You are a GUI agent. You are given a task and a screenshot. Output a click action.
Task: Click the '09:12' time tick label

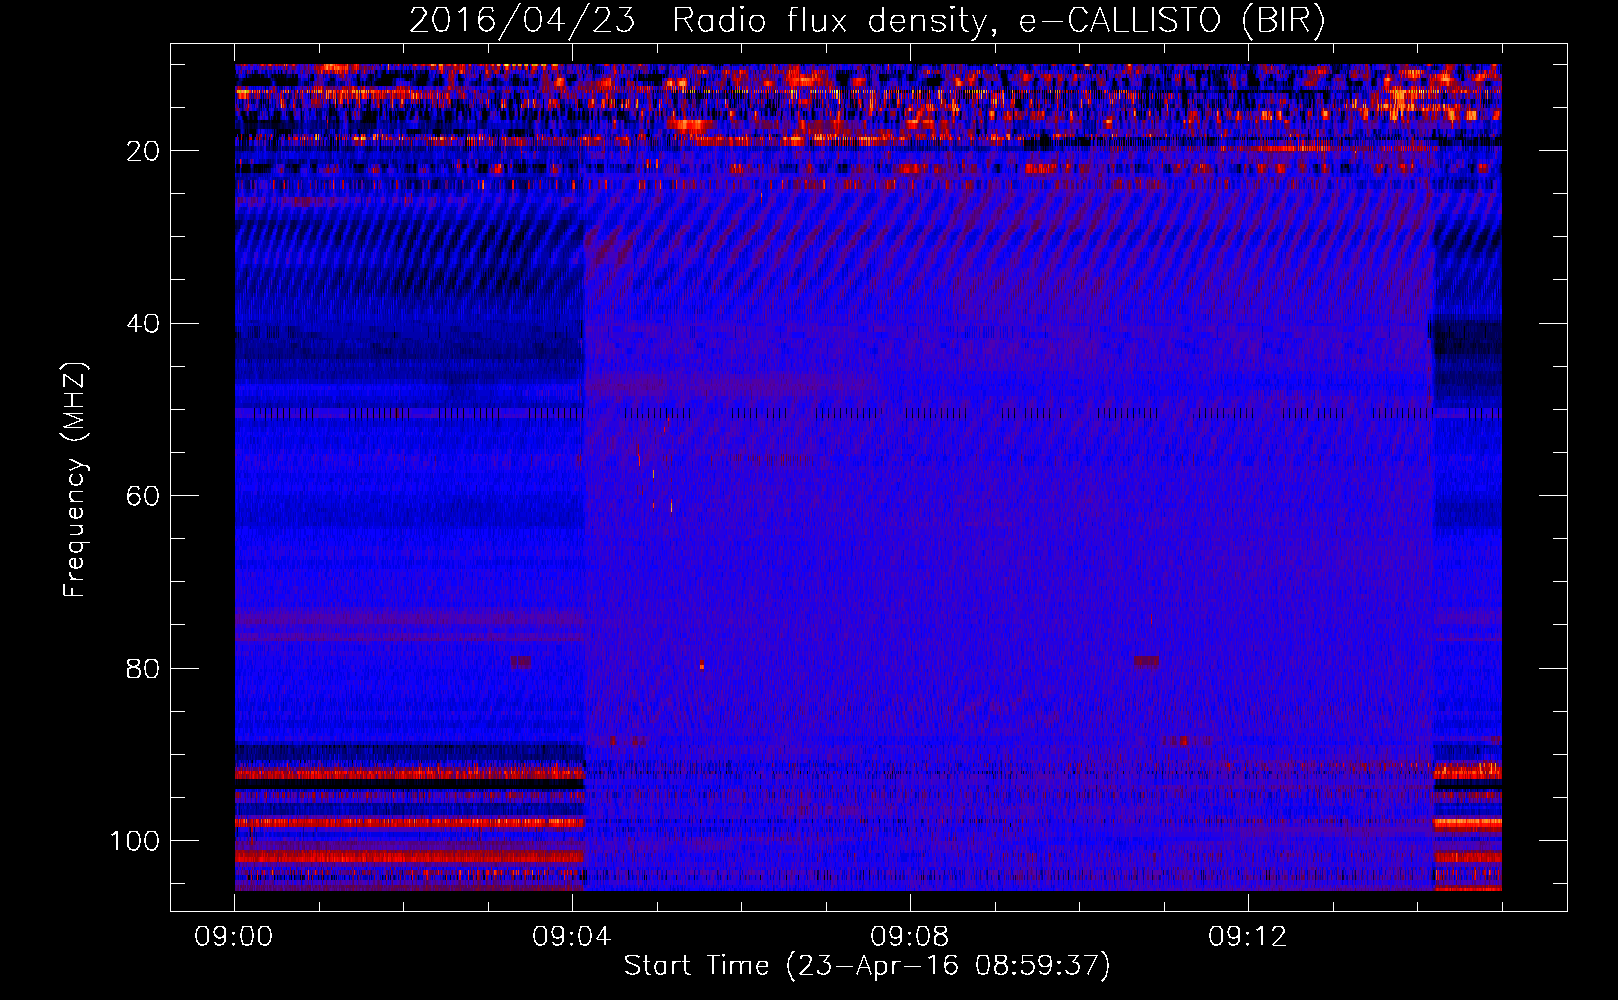pos(1248,937)
